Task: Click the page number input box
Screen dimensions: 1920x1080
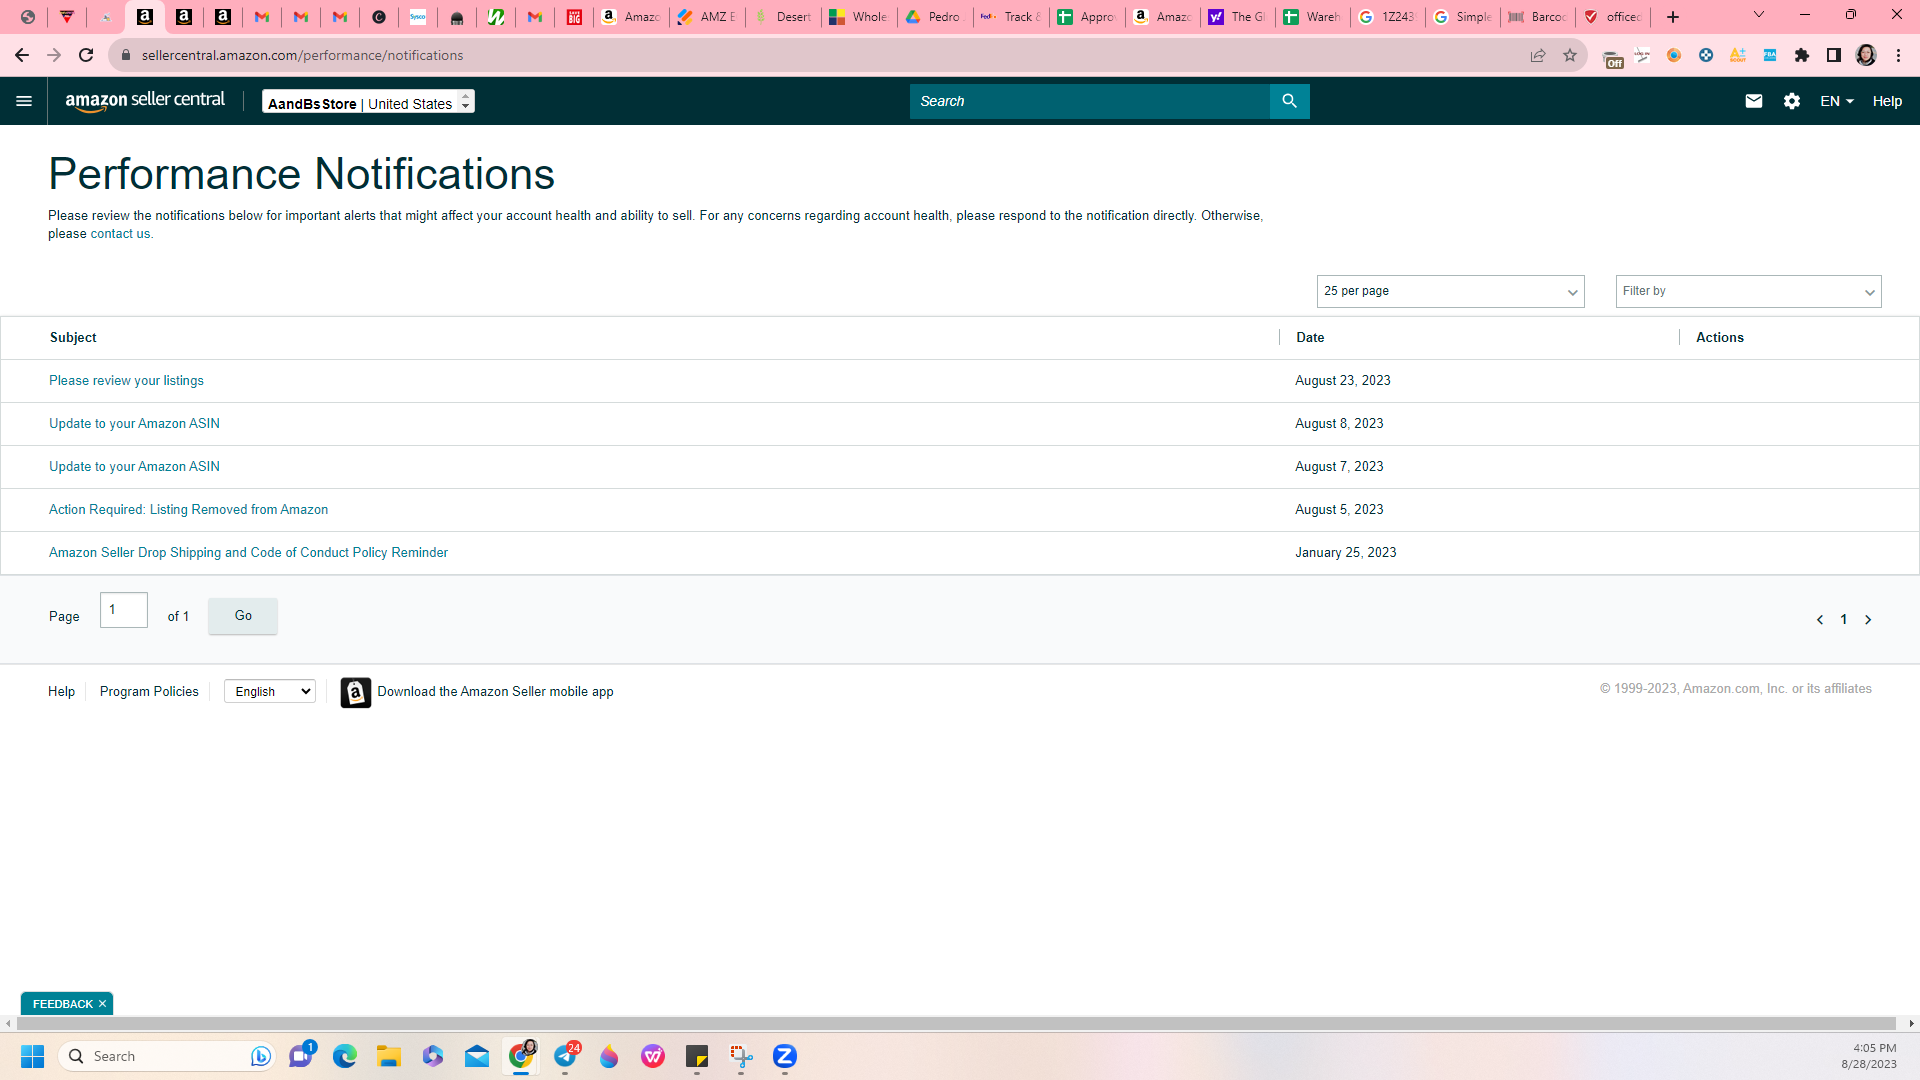Action: (x=124, y=610)
